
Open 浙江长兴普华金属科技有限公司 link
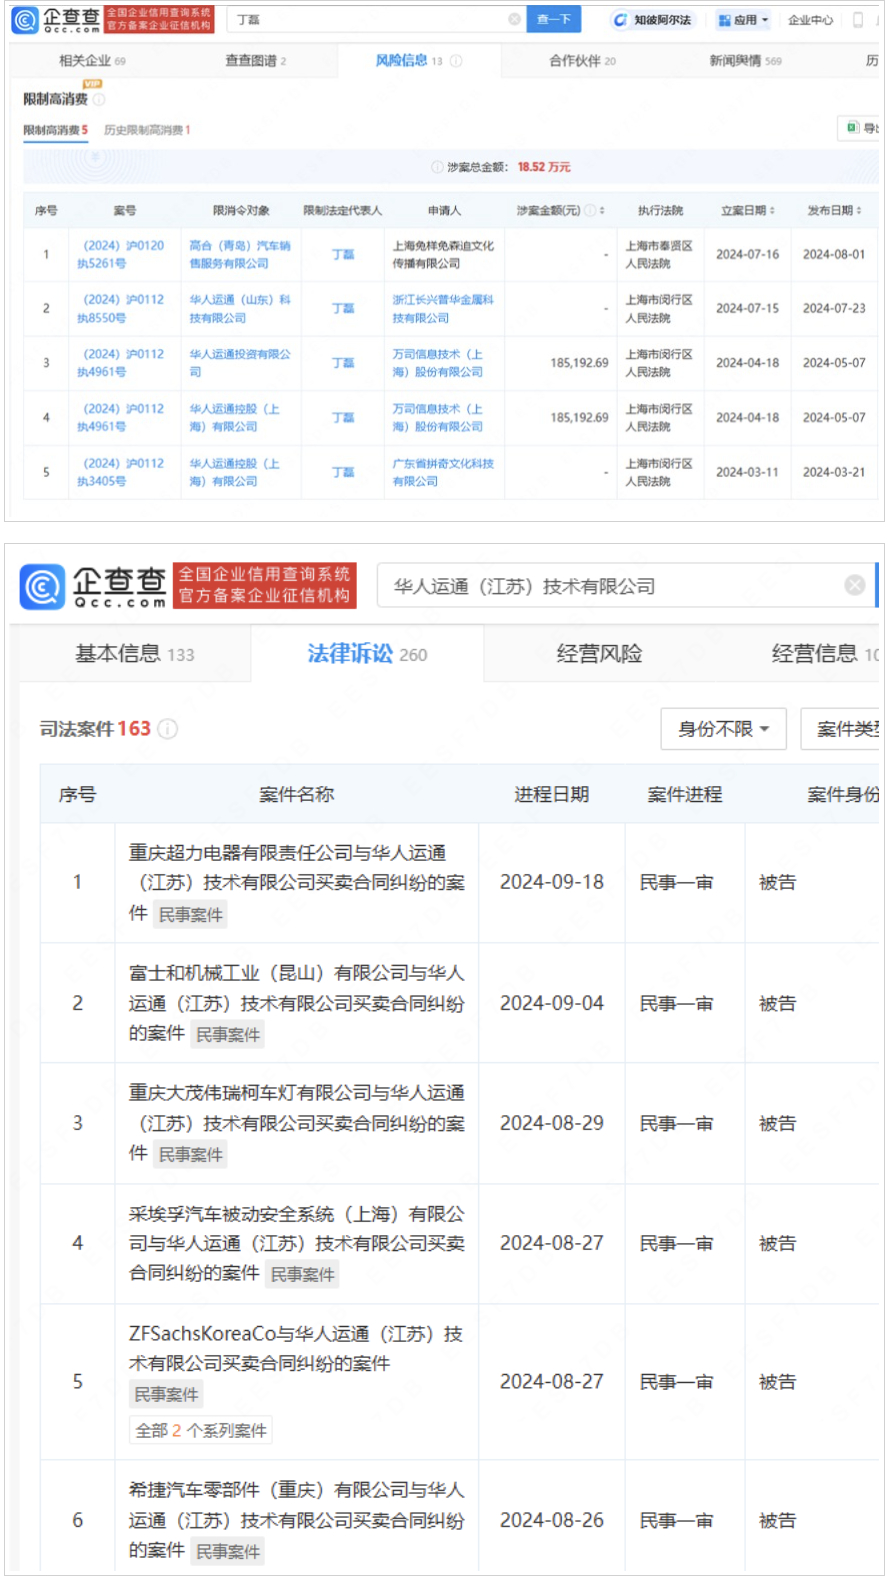click(443, 308)
